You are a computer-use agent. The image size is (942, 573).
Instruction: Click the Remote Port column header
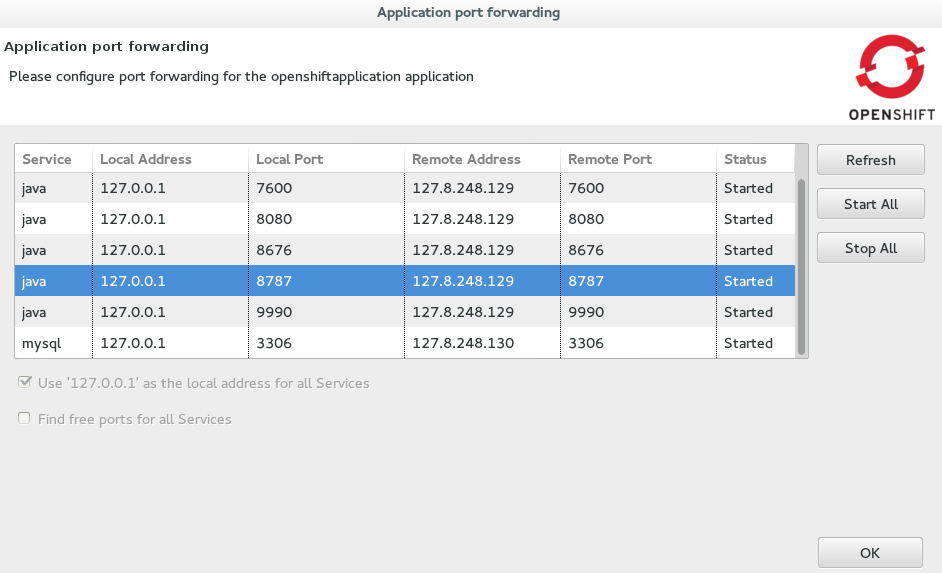pyautogui.click(x=639, y=159)
